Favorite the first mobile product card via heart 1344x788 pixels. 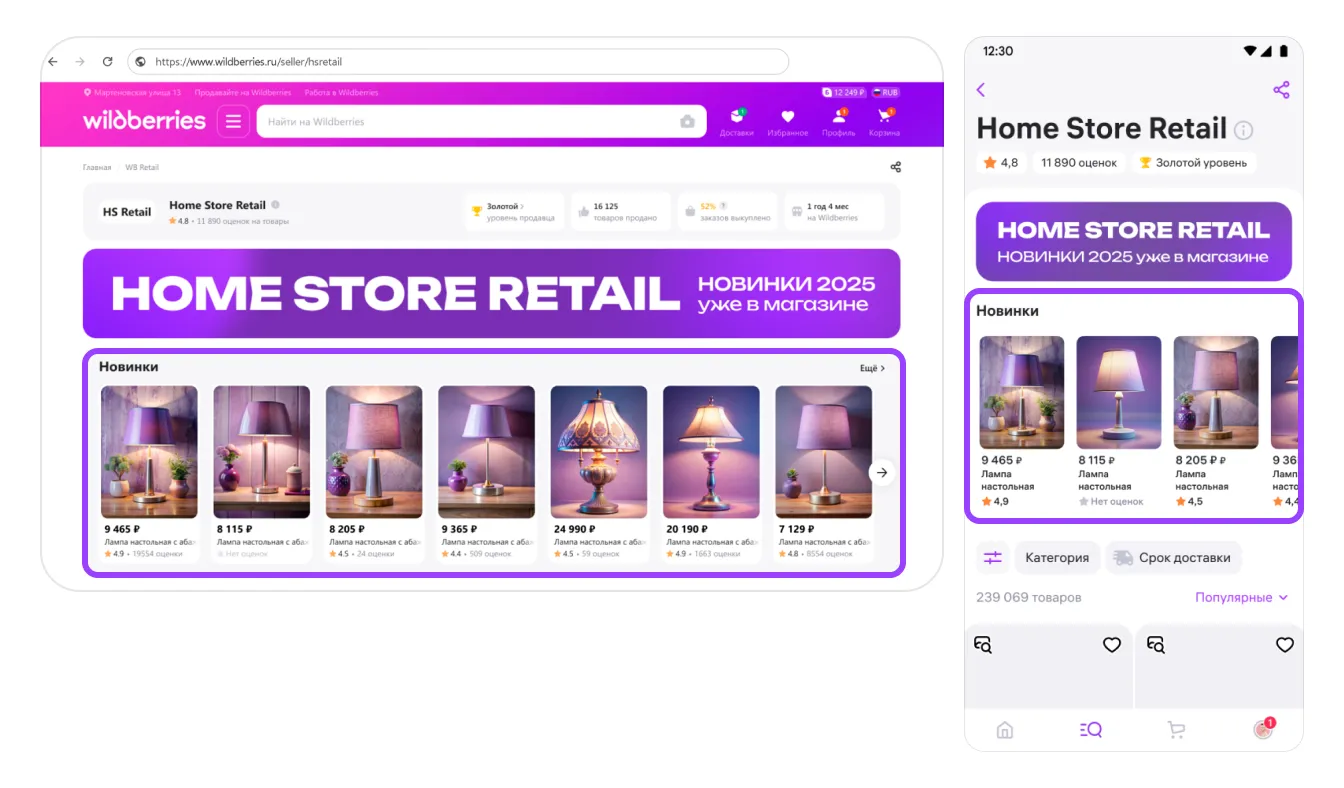1111,645
